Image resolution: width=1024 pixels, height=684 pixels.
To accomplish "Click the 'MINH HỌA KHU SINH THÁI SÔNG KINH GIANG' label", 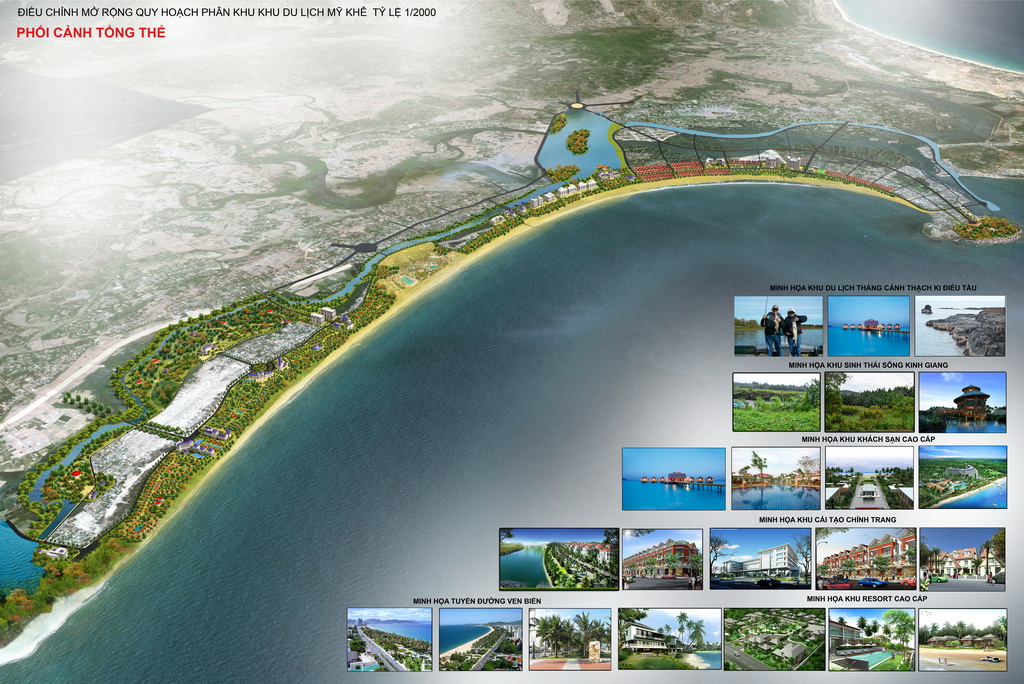I will [x=868, y=365].
